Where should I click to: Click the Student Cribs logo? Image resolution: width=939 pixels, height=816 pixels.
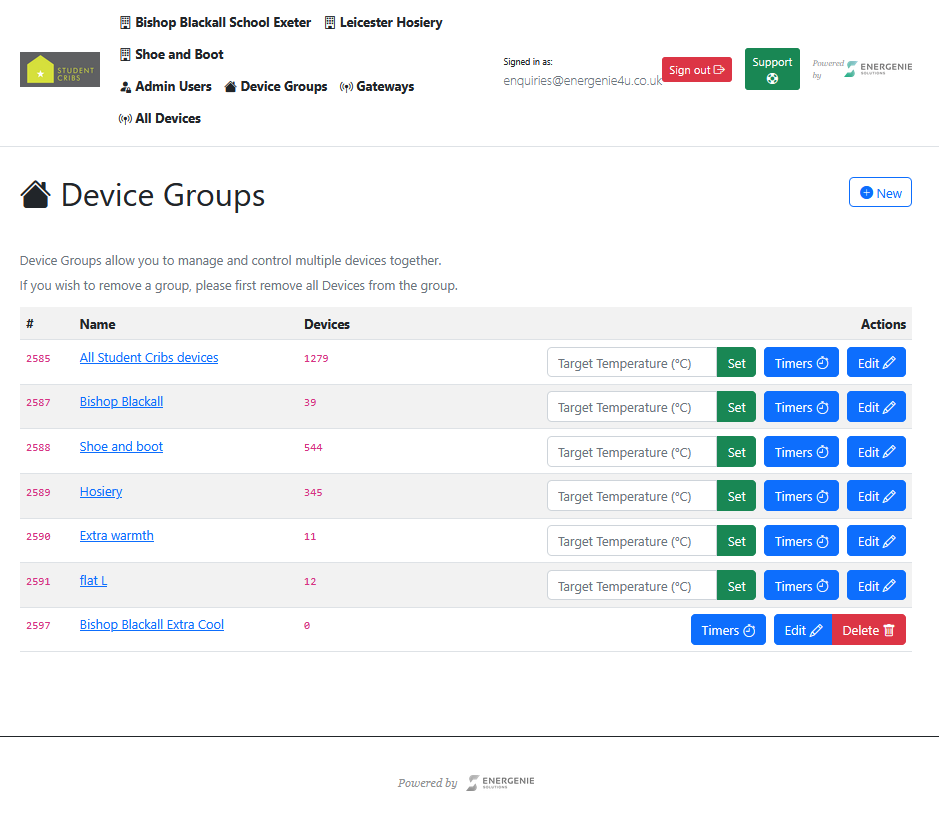pos(60,69)
